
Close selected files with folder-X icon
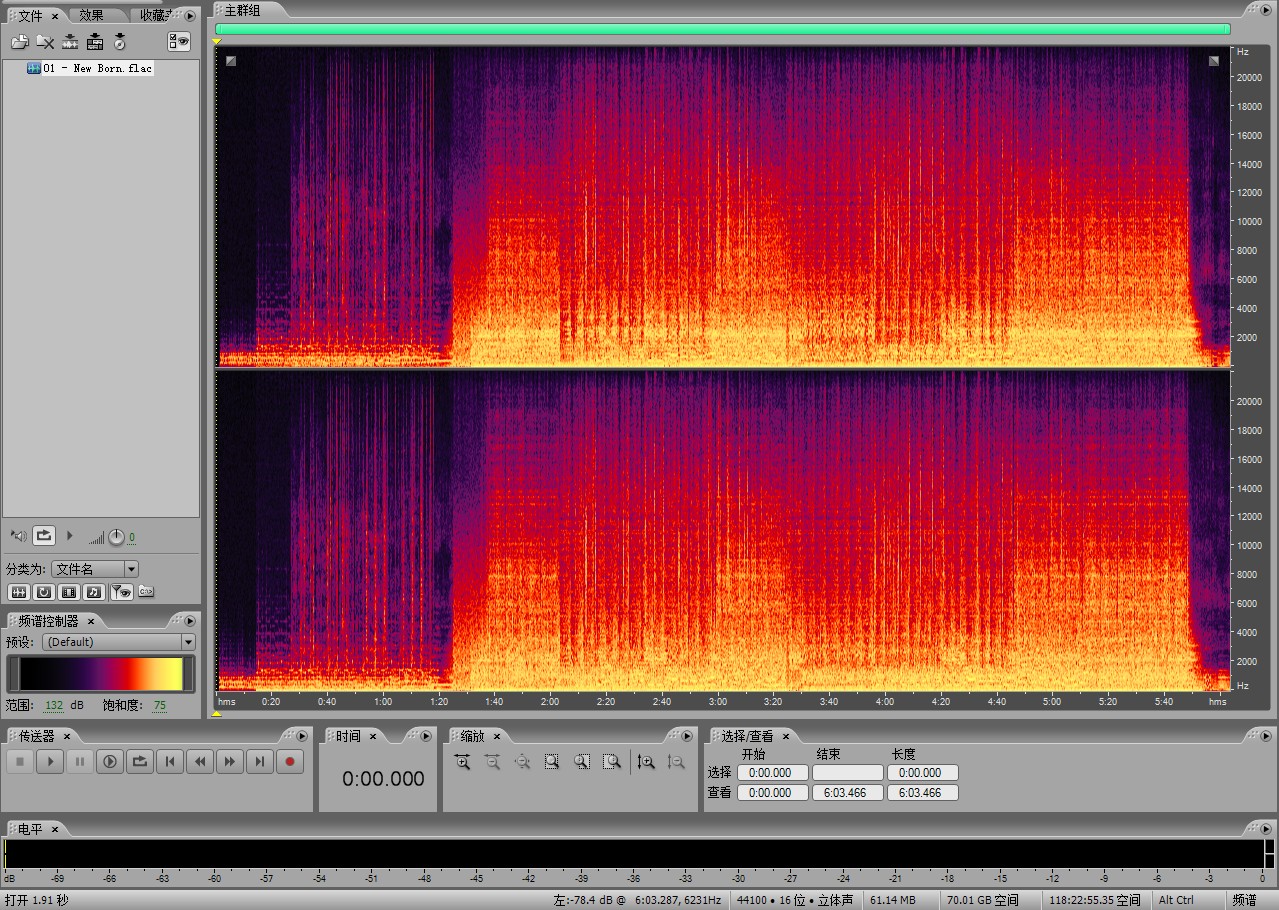point(45,42)
